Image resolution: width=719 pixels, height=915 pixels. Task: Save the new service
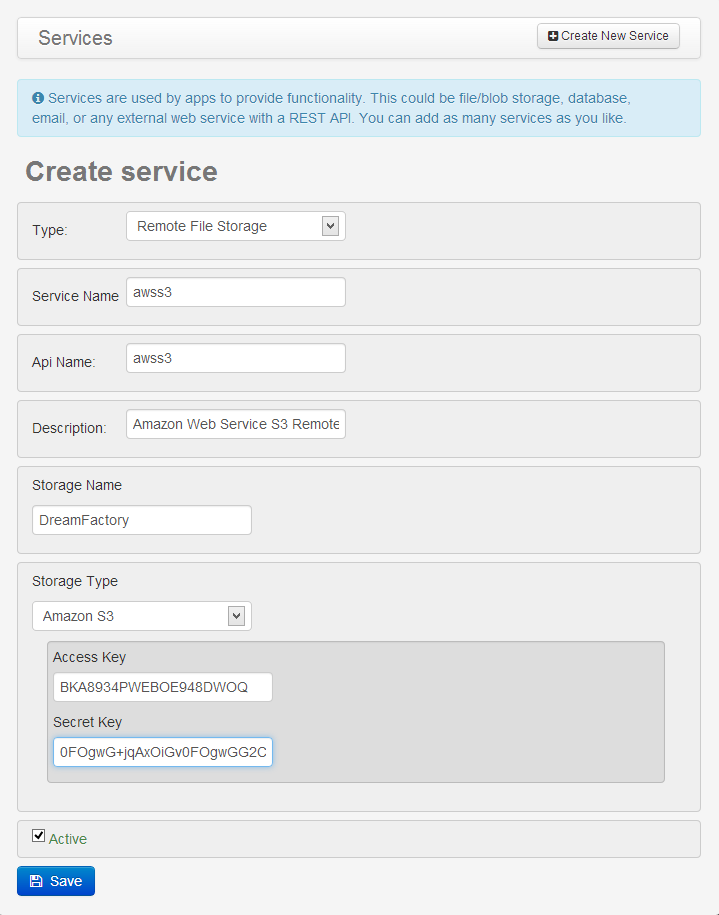pos(56,881)
